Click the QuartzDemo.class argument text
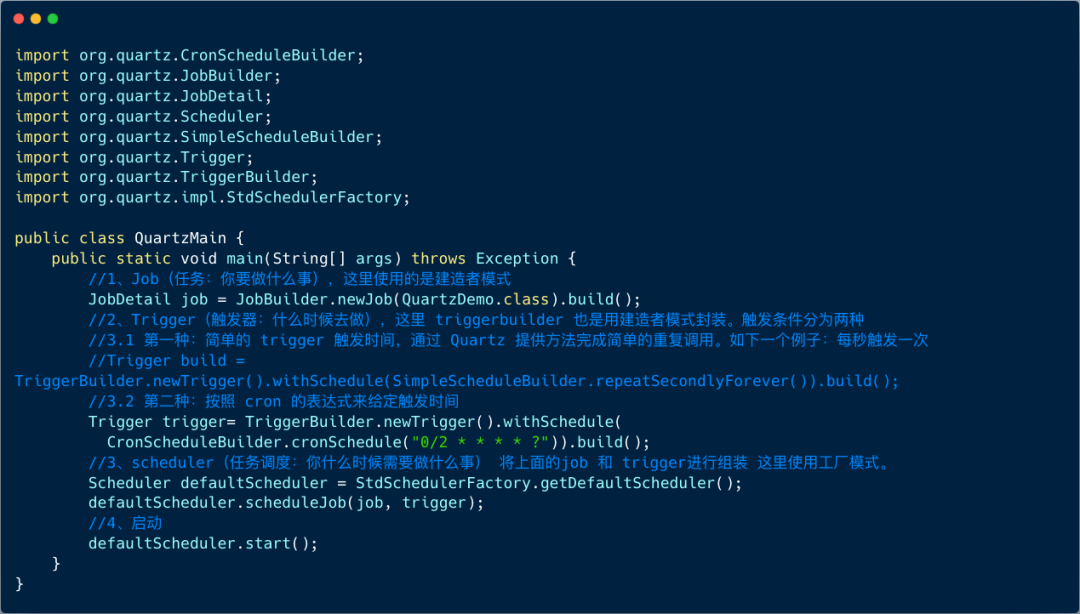The image size is (1080, 614). coord(475,300)
